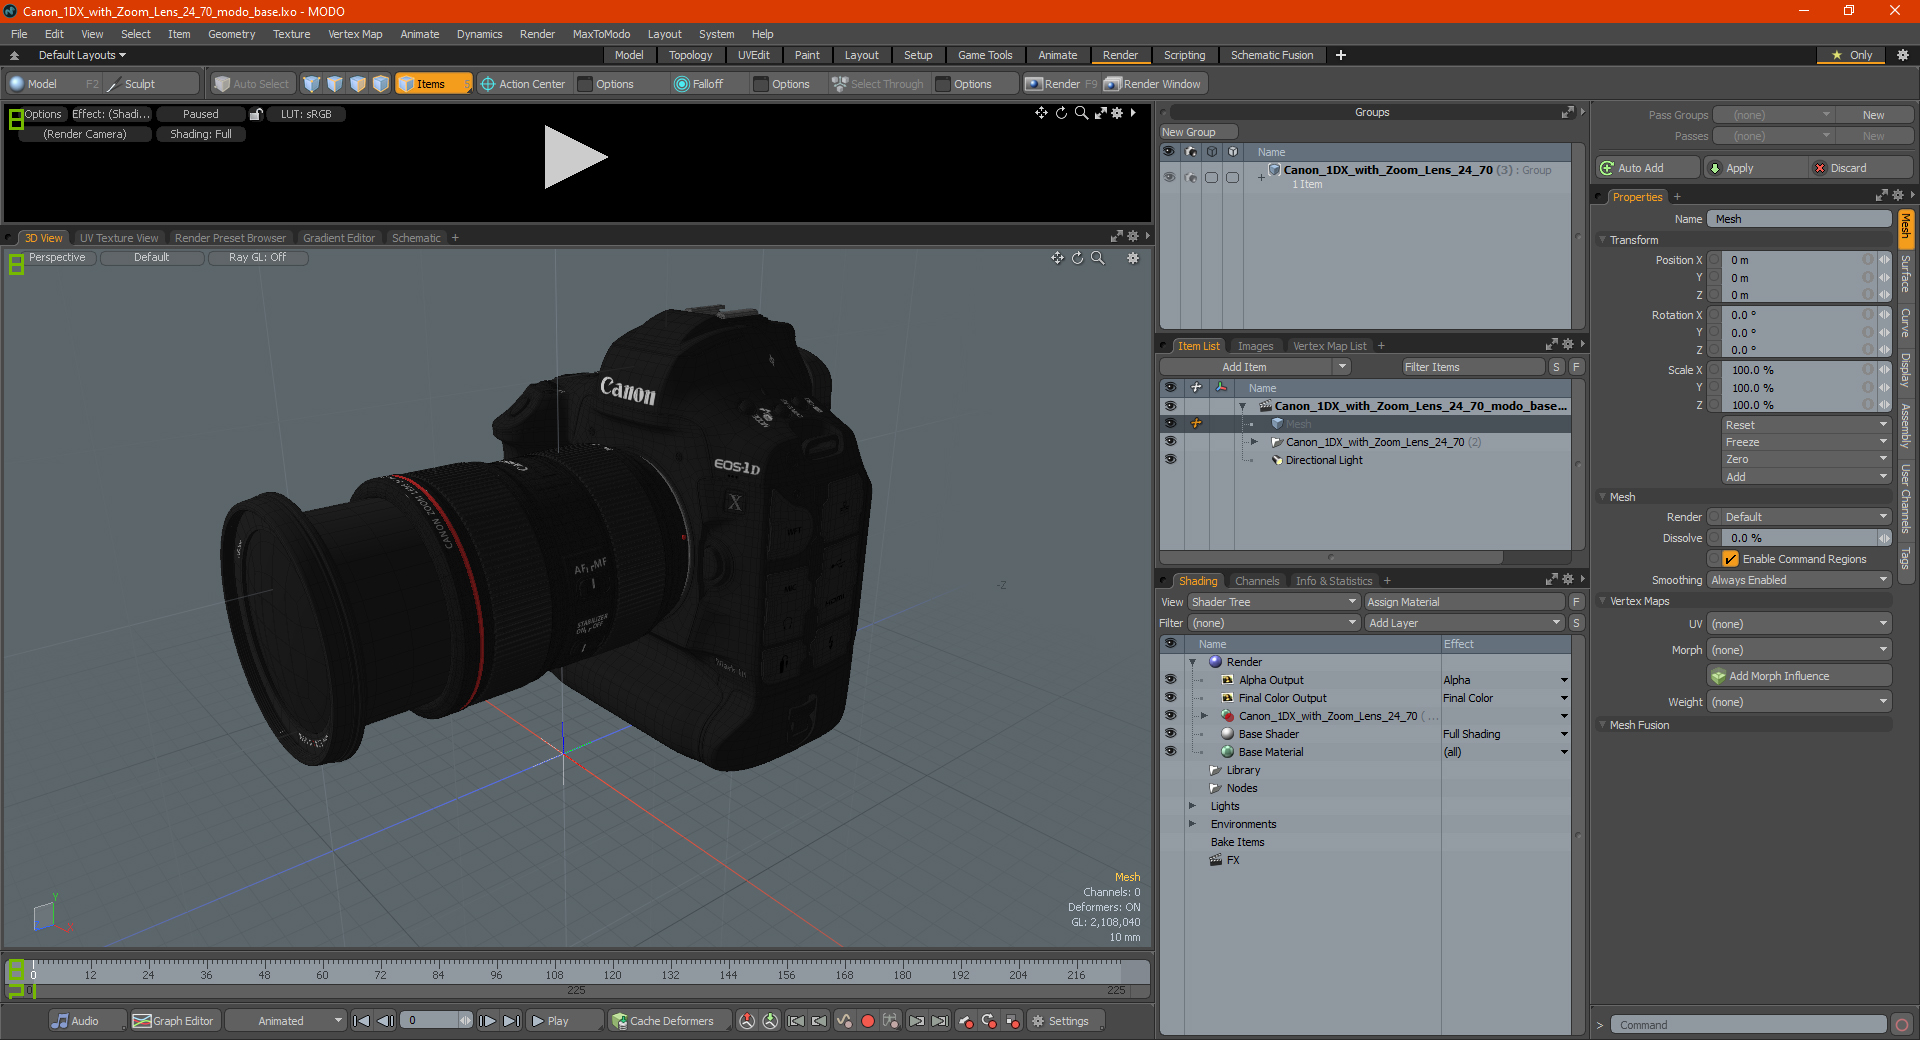This screenshot has width=1920, height=1040.
Task: Toggle visibility of the Mesh item
Action: pyautogui.click(x=1170, y=424)
